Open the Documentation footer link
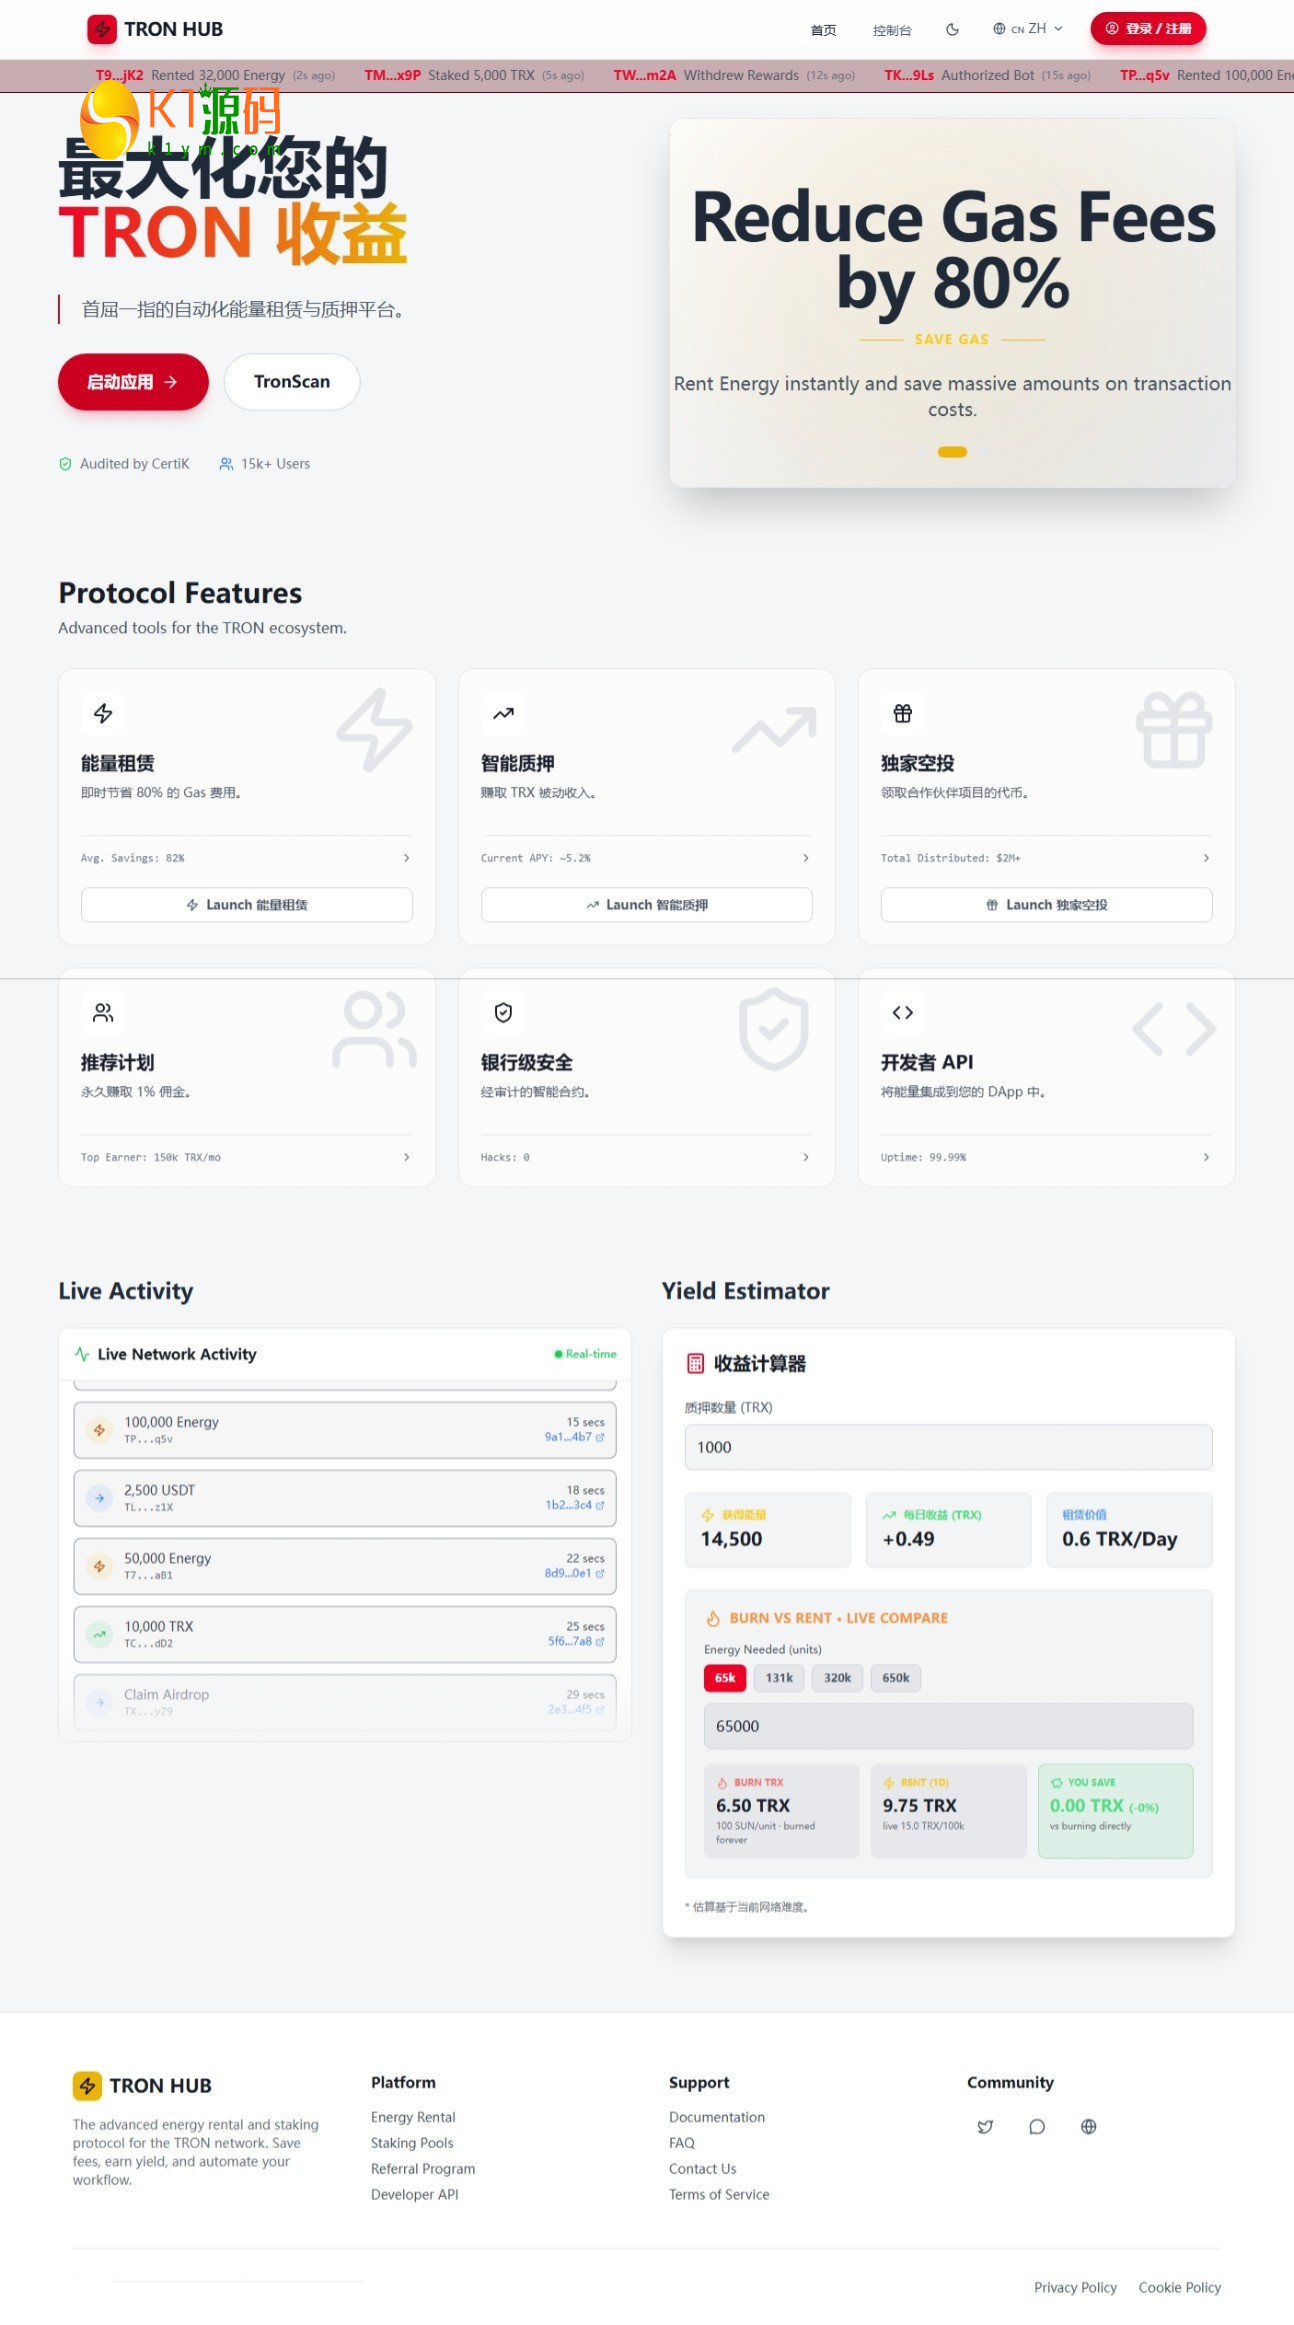This screenshot has width=1294, height=2325. pos(717,2117)
